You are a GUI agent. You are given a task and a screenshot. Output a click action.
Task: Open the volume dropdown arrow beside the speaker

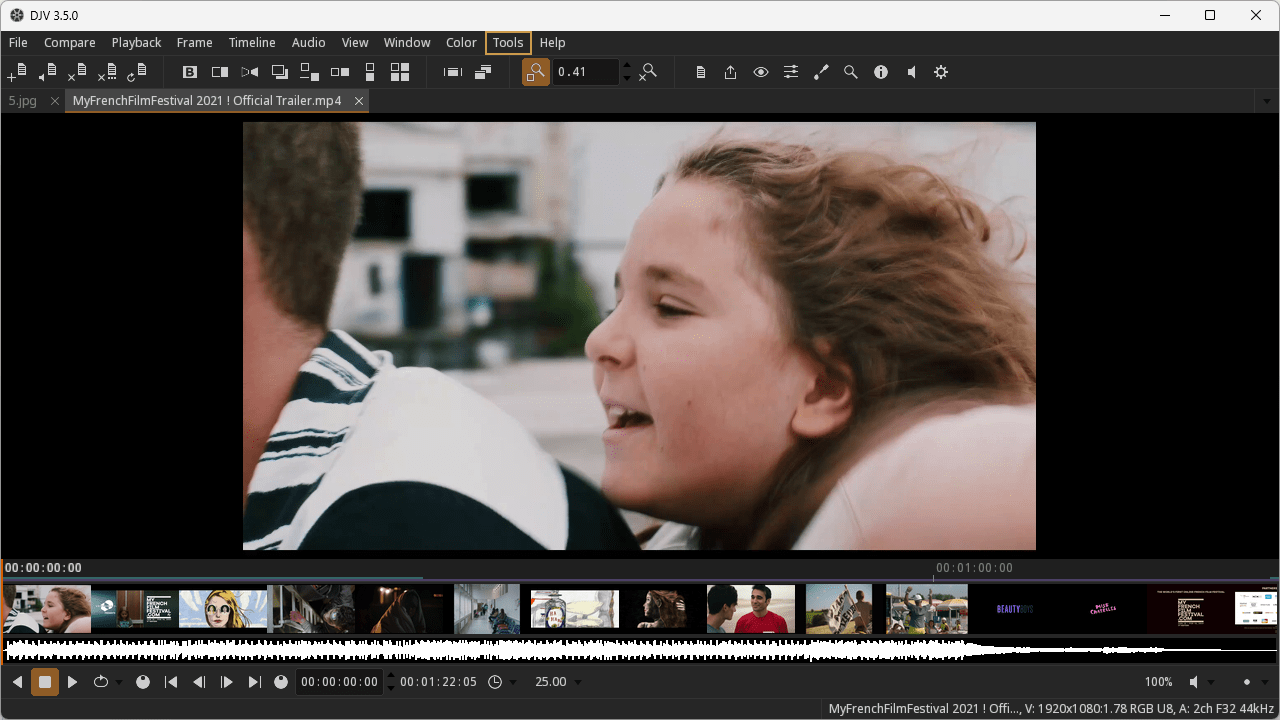point(1212,683)
